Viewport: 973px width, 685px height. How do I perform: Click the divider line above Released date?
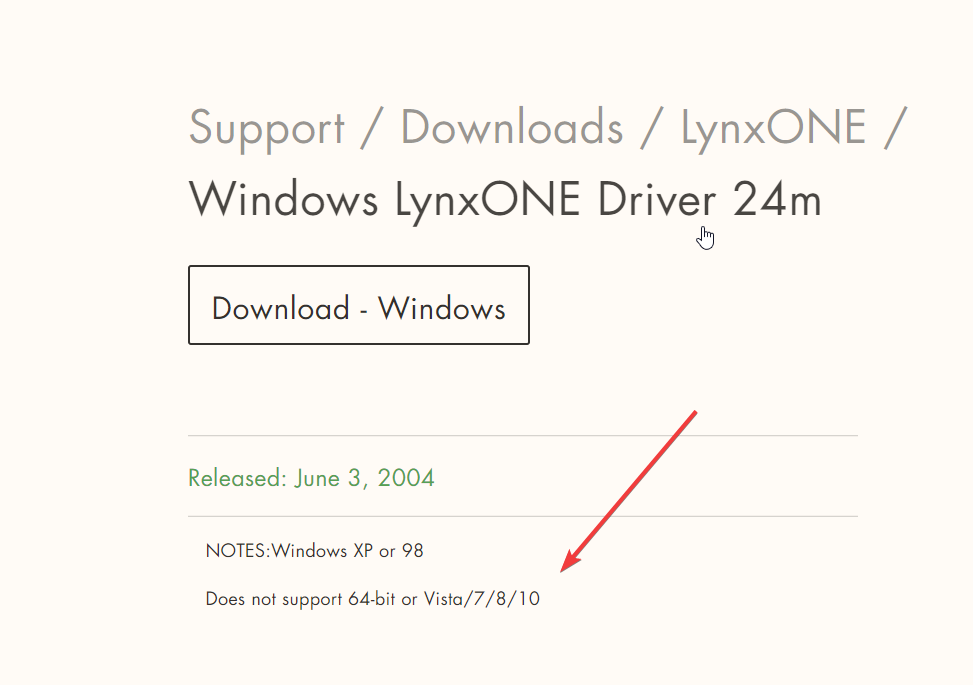[x=523, y=436]
